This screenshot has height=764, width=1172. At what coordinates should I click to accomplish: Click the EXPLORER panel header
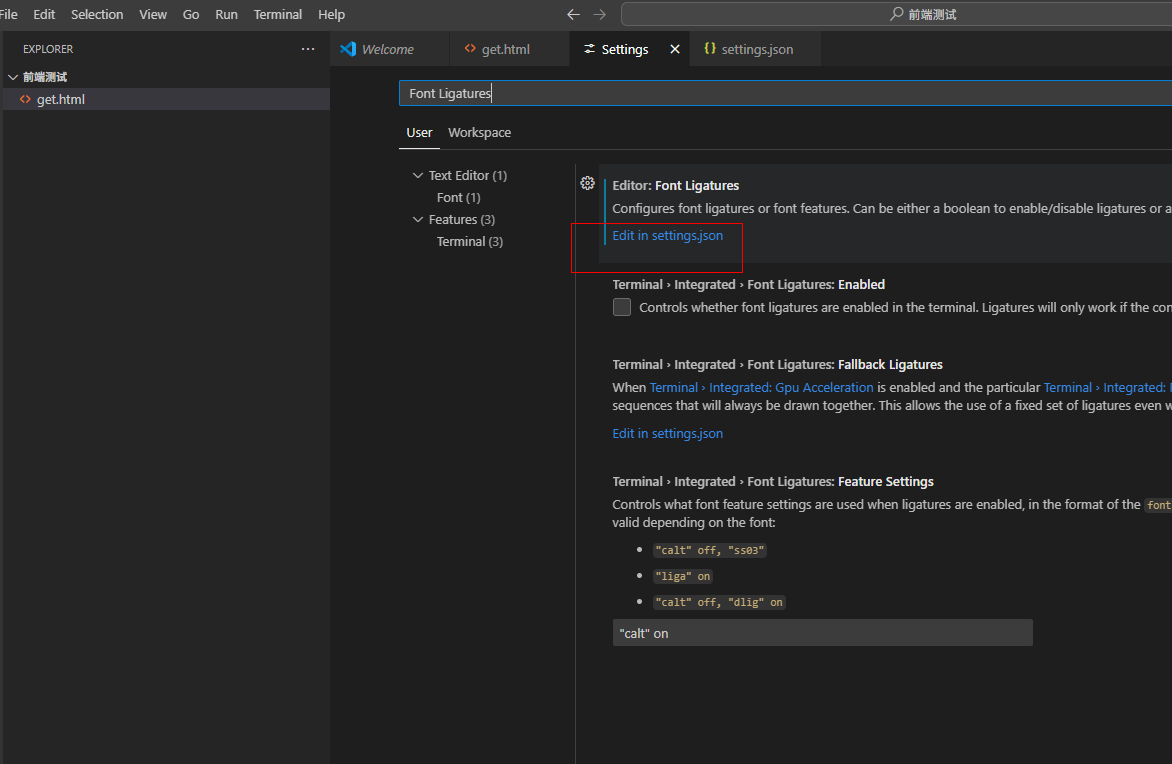click(48, 49)
